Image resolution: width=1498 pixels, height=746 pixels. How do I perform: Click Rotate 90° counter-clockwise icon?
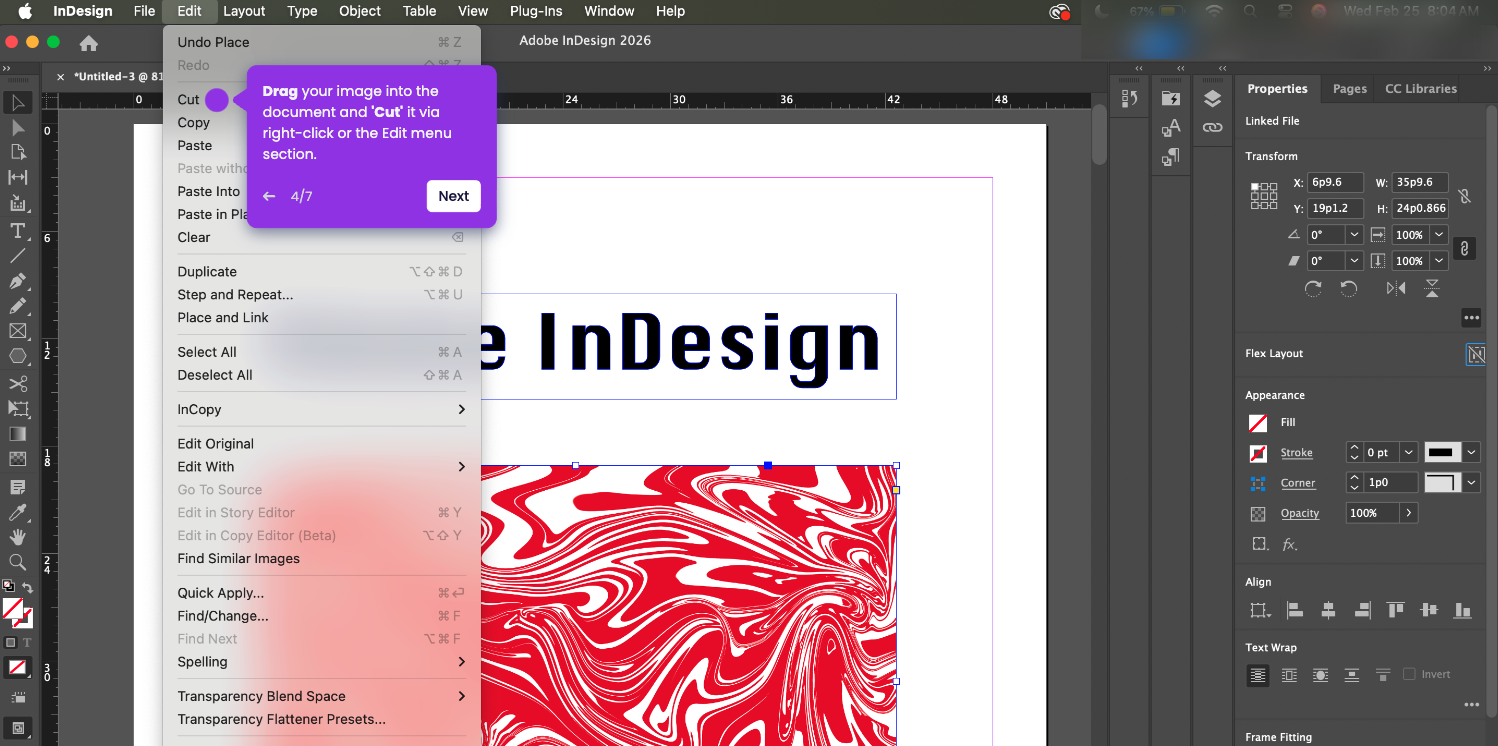1349,288
